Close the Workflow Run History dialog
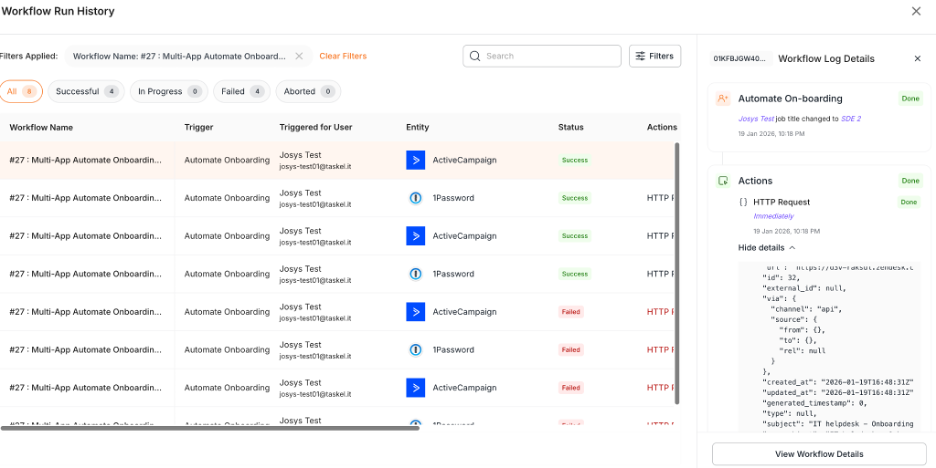 (x=916, y=11)
